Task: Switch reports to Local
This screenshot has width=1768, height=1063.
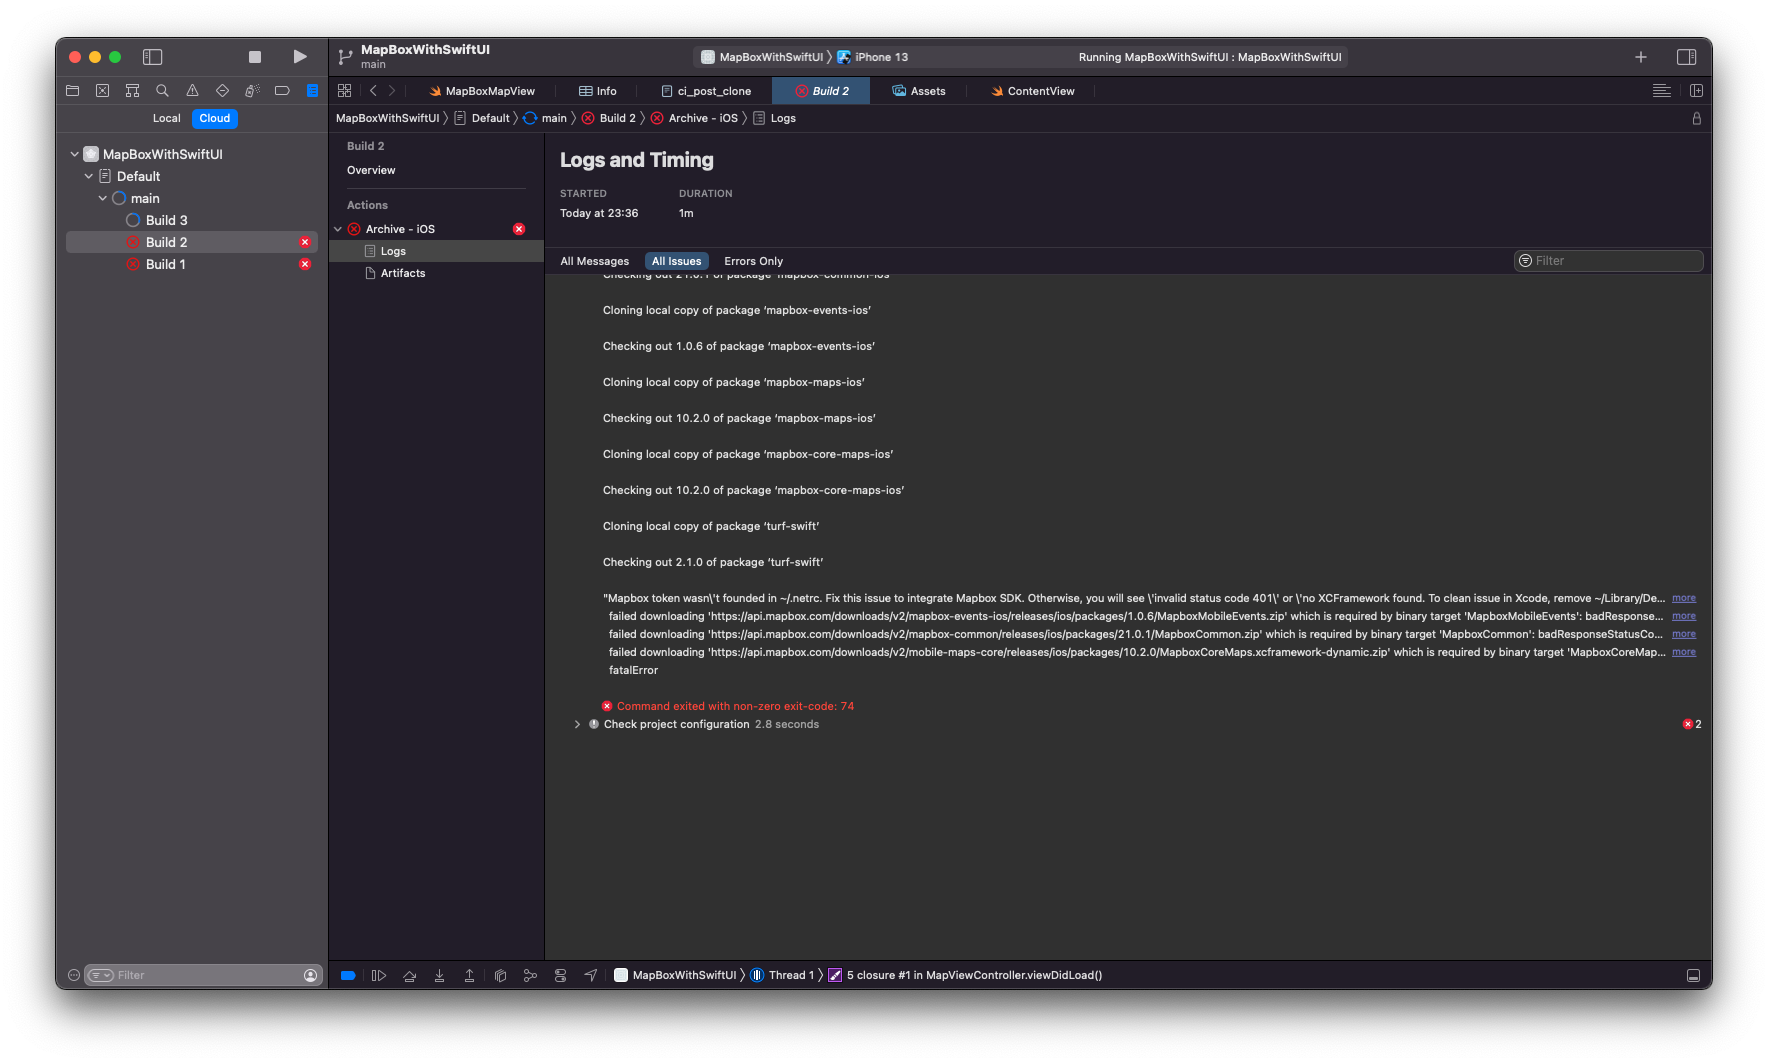Action: tap(166, 118)
